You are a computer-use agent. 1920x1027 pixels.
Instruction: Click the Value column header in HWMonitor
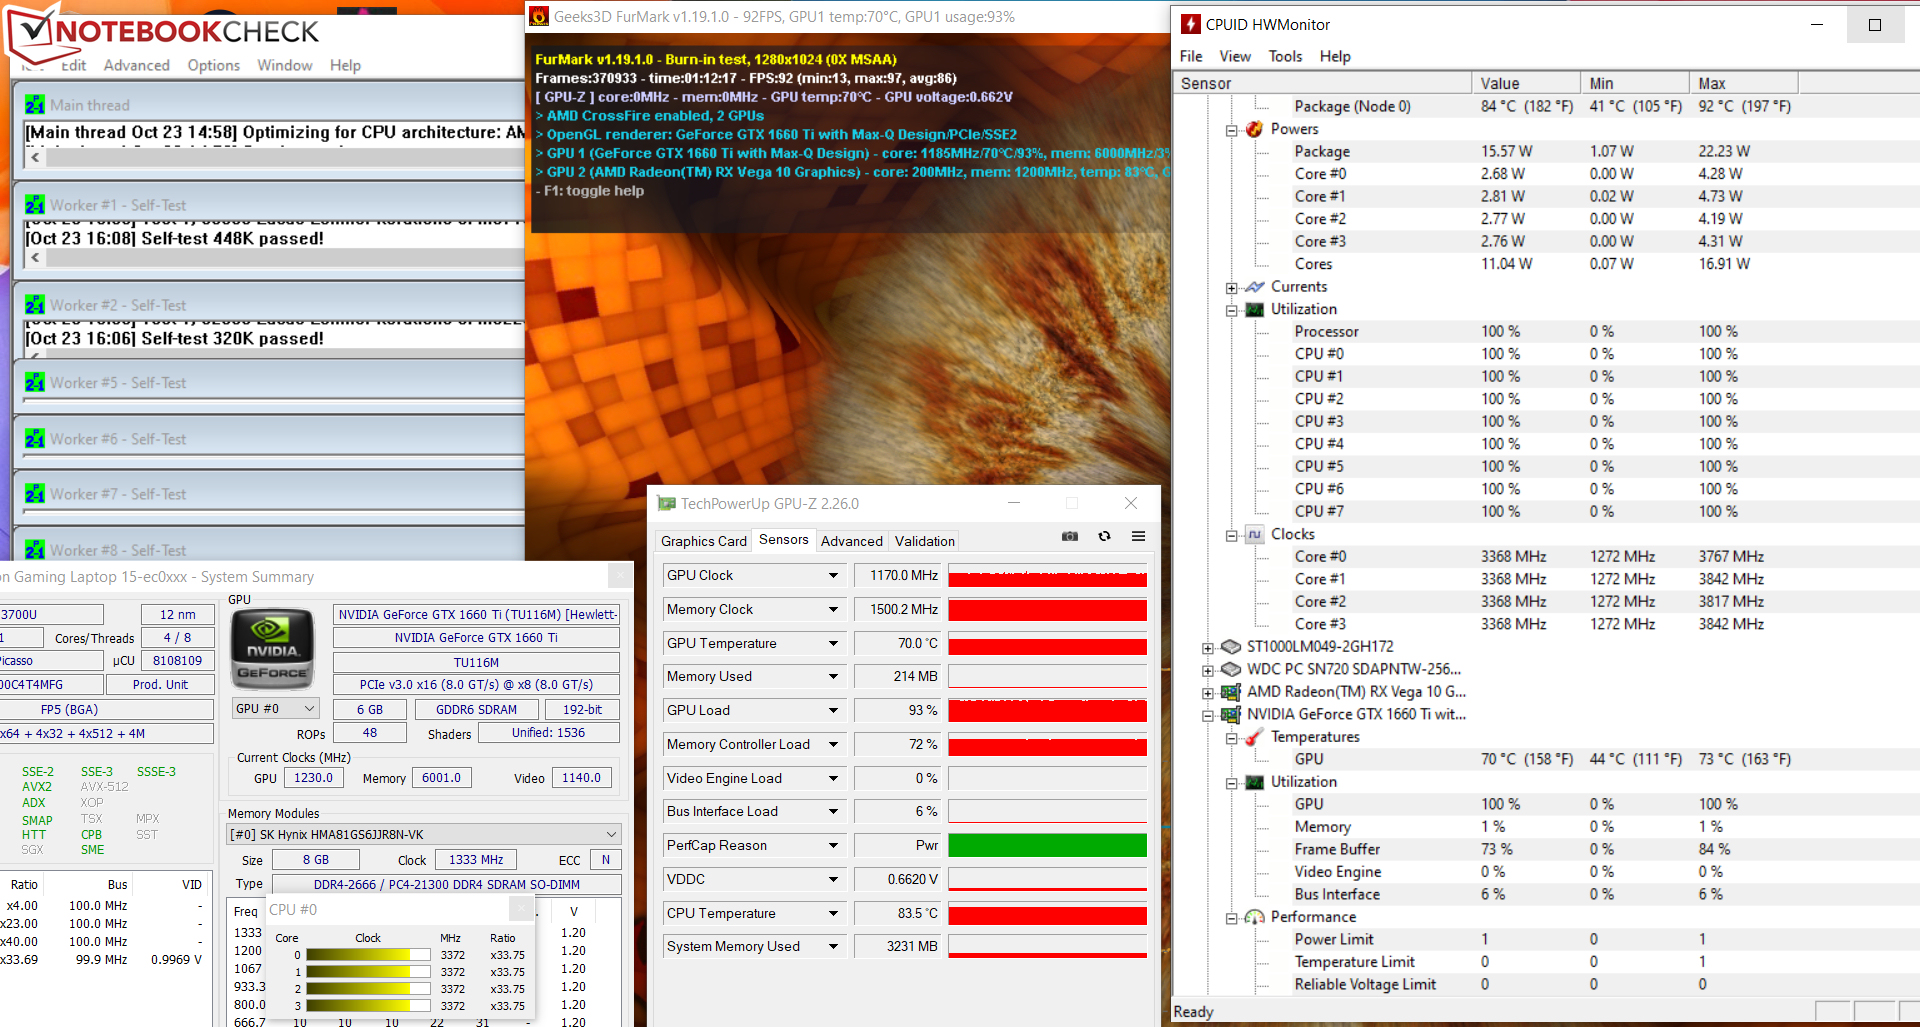pos(1526,83)
